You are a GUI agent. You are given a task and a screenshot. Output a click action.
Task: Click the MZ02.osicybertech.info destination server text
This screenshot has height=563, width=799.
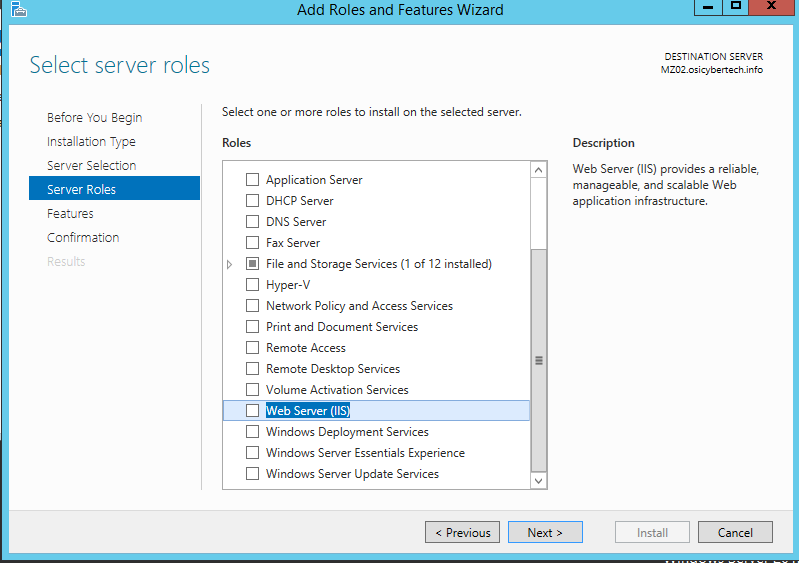pos(712,70)
